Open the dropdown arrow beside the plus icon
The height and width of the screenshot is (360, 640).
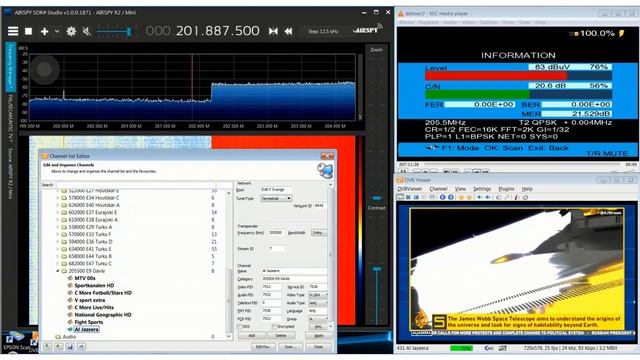[57, 31]
